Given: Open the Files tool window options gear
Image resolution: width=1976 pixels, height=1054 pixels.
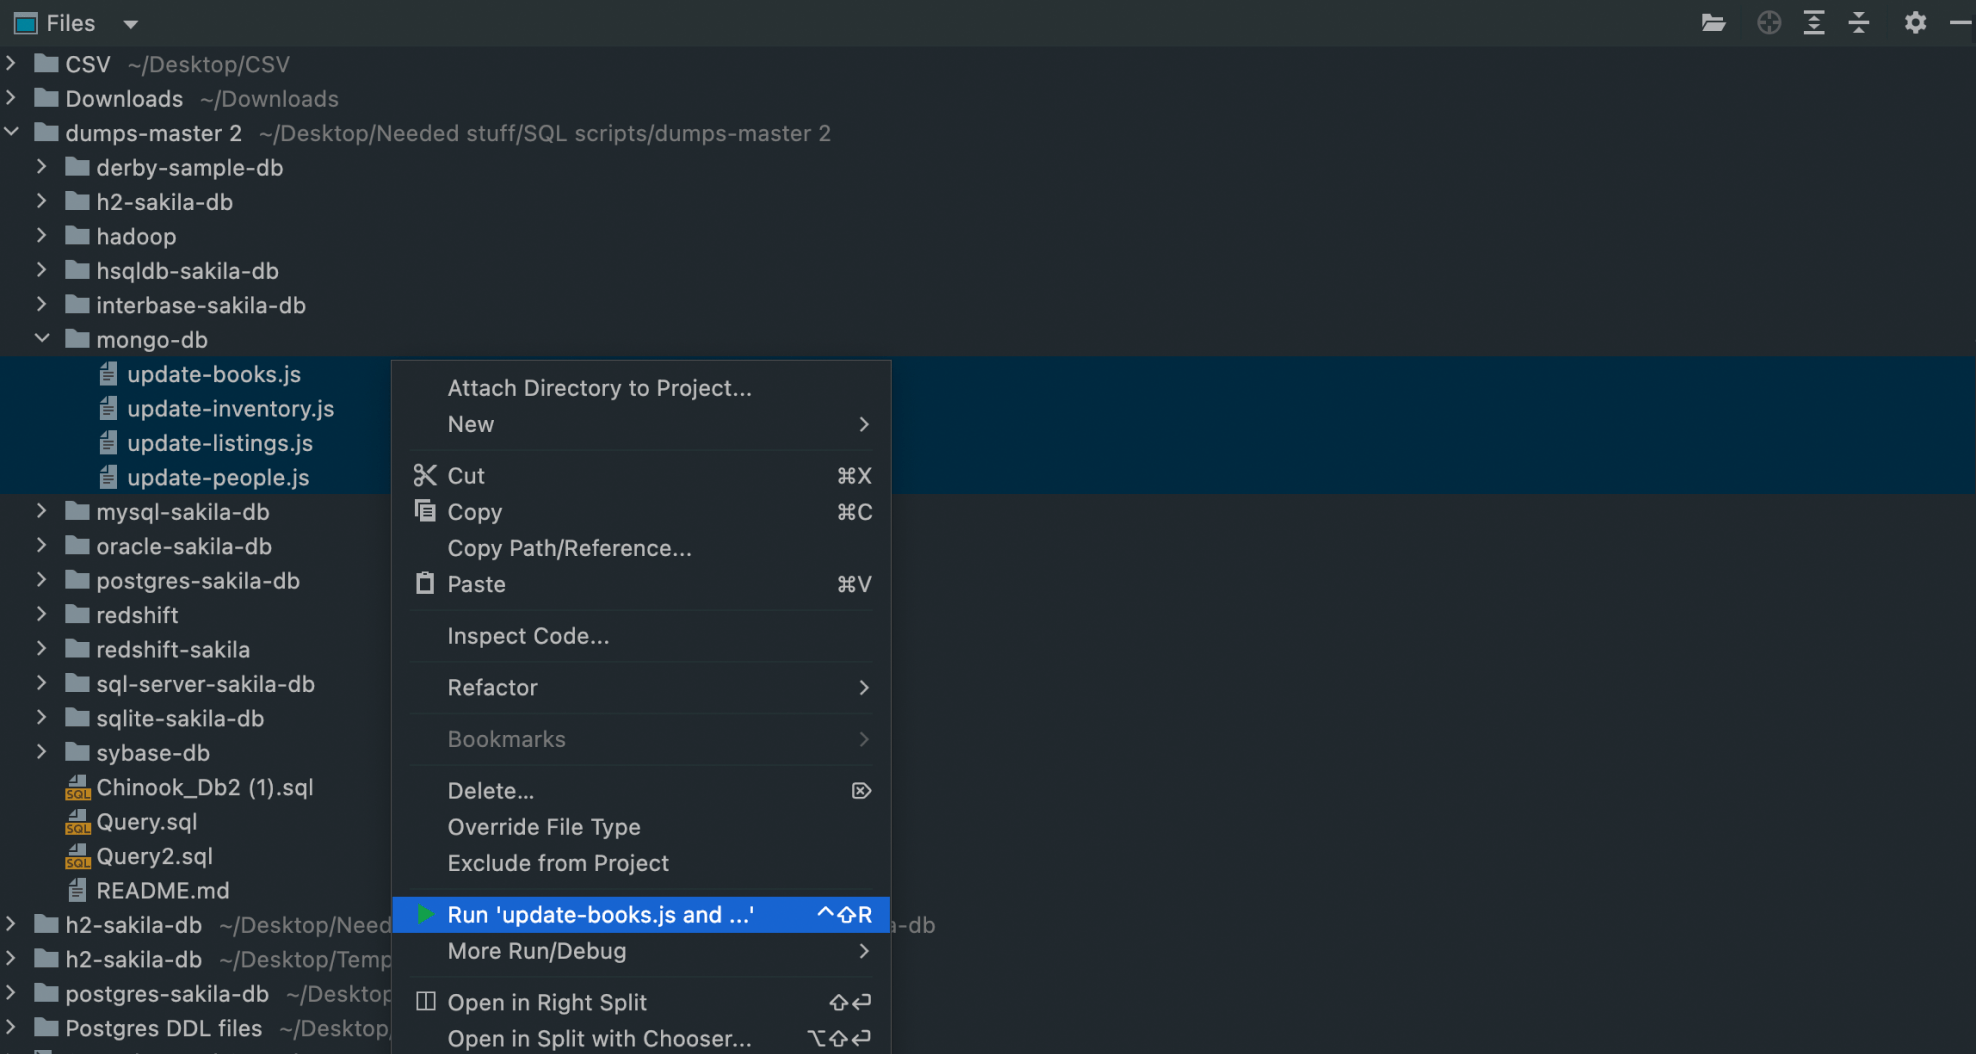Looking at the screenshot, I should (x=1915, y=22).
